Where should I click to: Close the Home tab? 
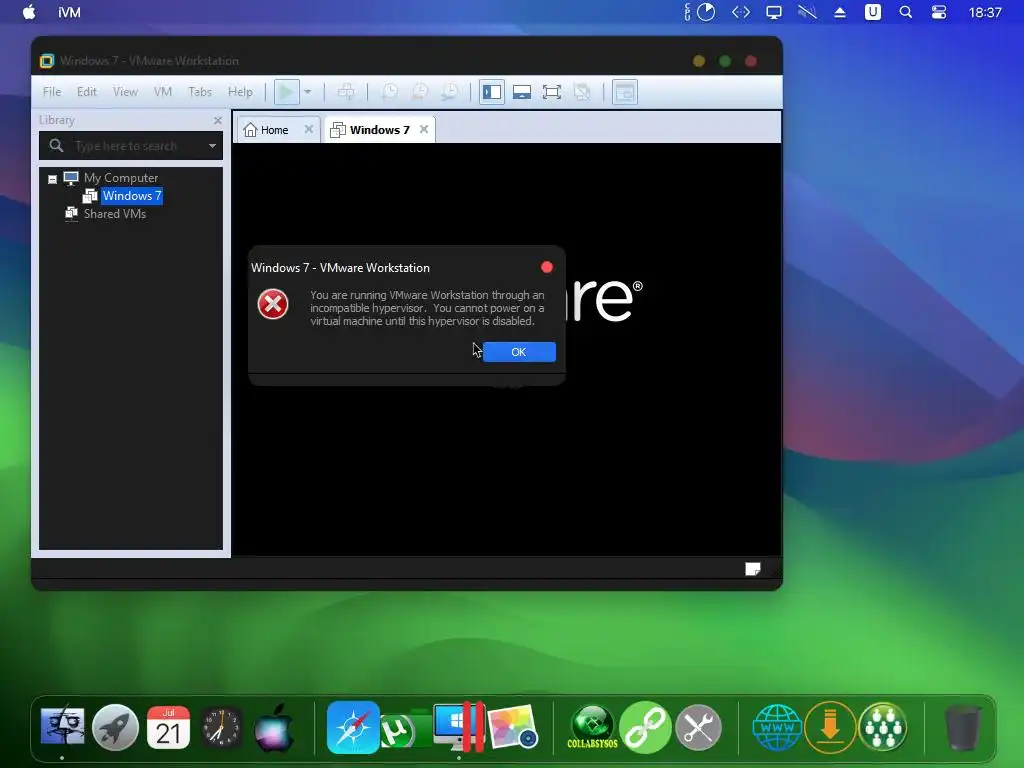click(x=309, y=129)
